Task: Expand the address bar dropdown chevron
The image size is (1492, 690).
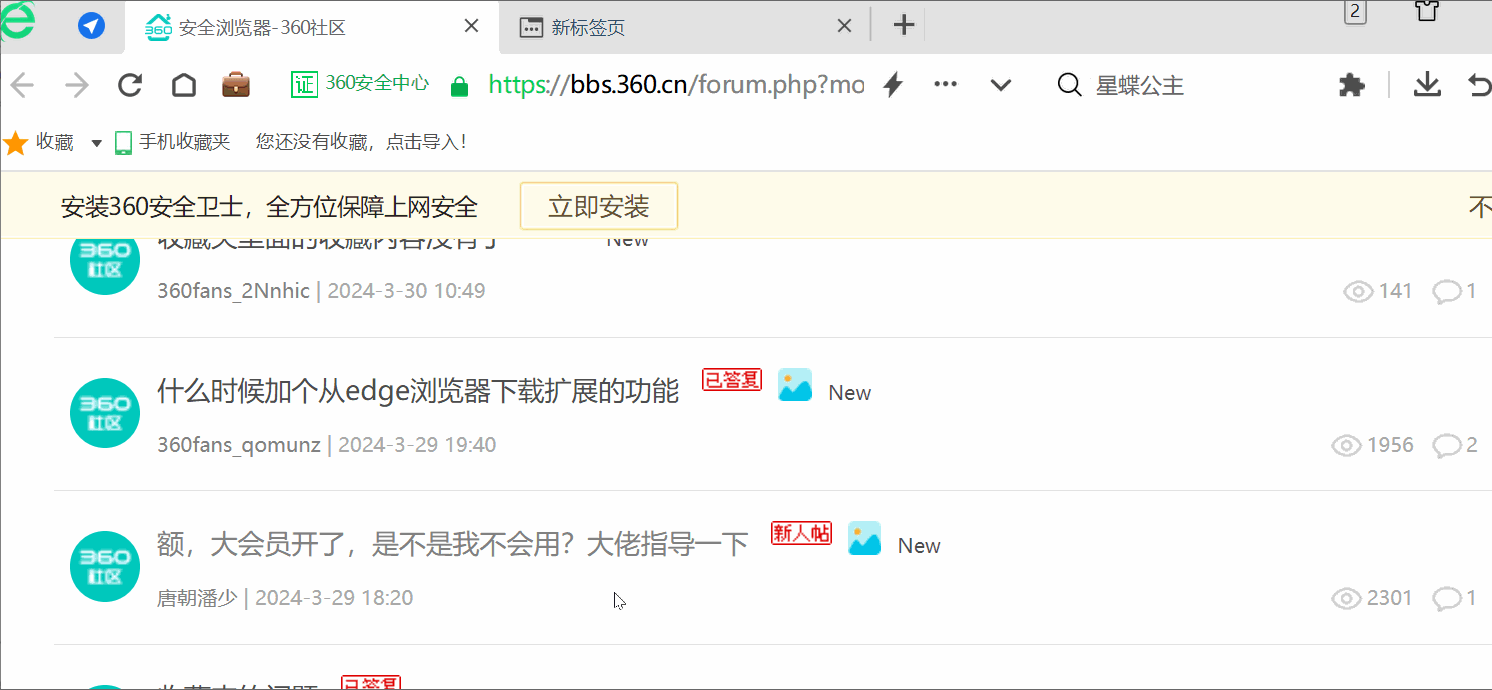Action: coord(1001,86)
